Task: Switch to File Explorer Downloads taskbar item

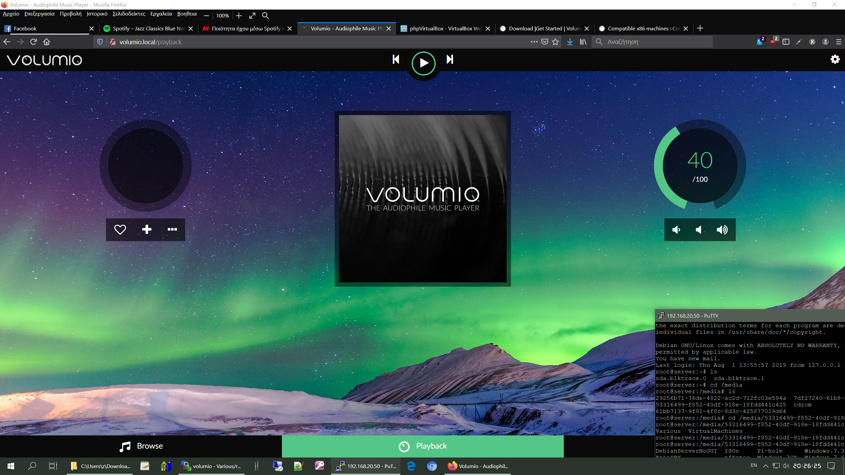Action: 100,466
